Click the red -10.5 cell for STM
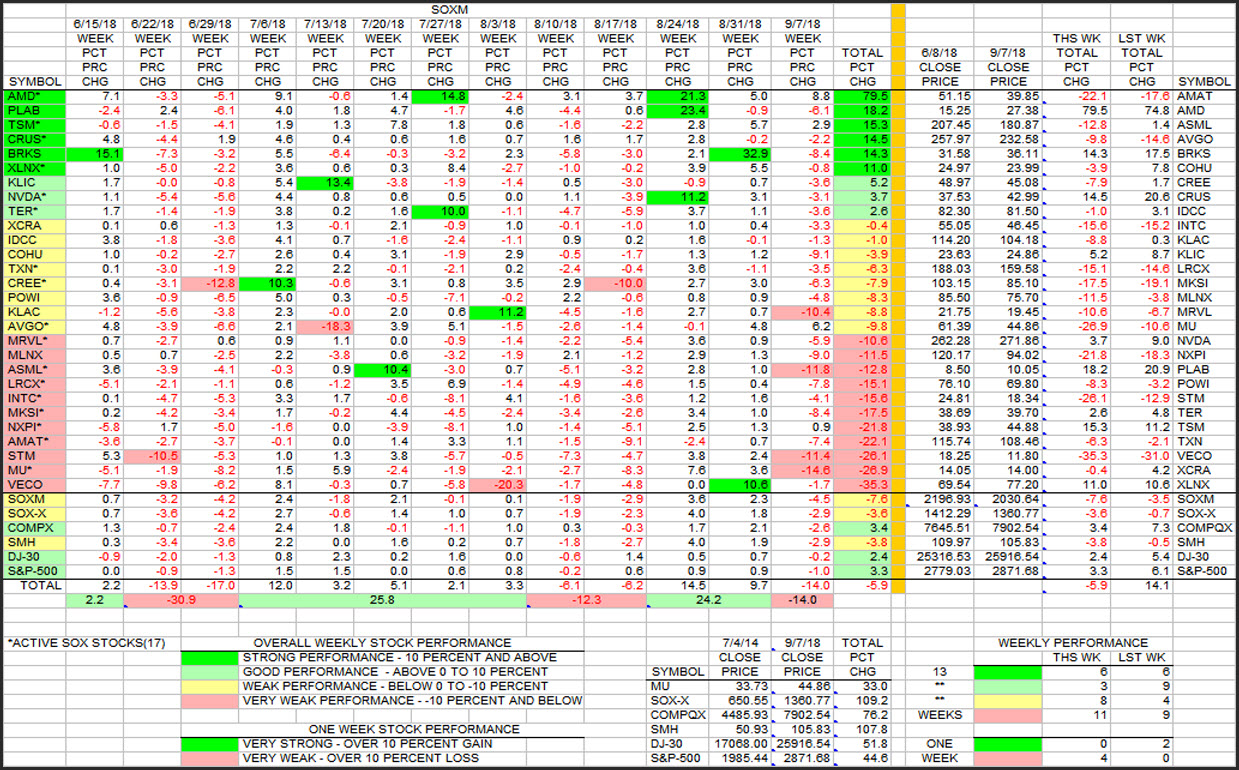 pos(153,455)
